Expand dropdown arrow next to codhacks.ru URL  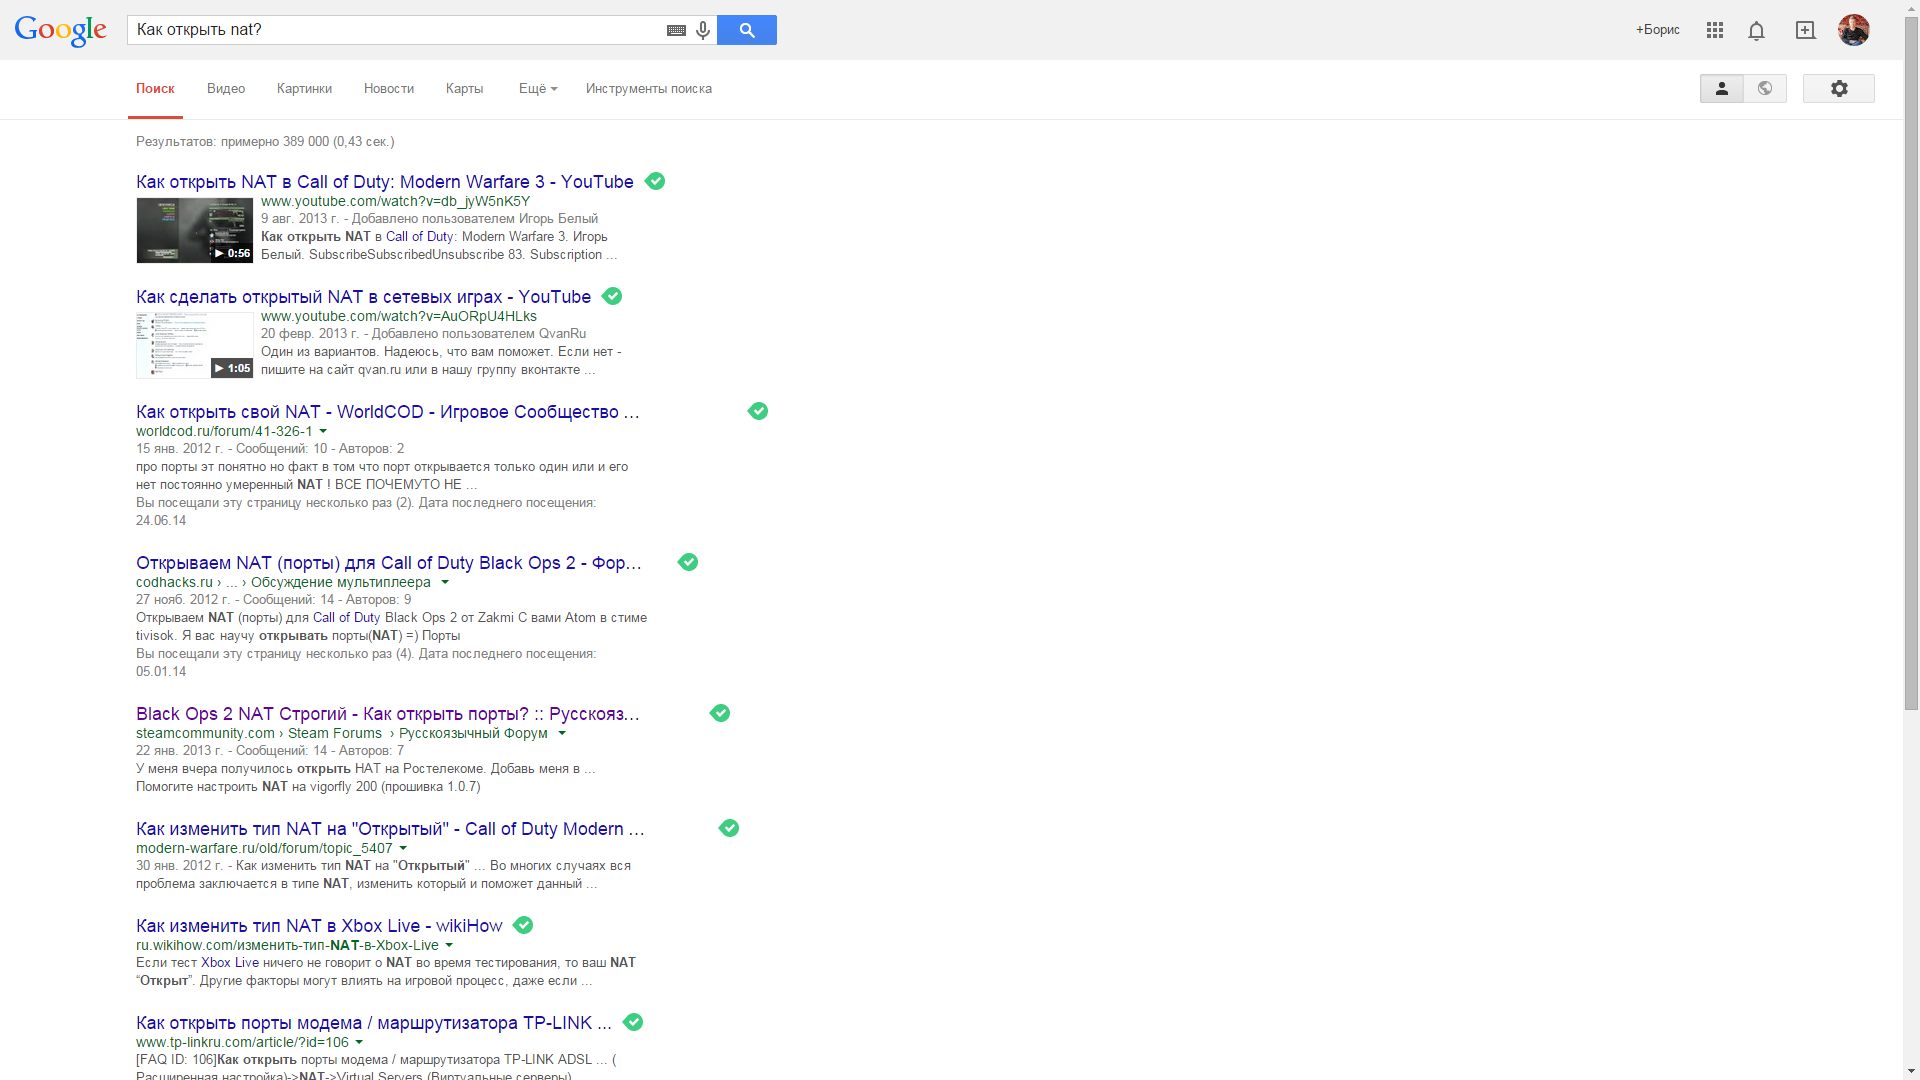pos(445,583)
